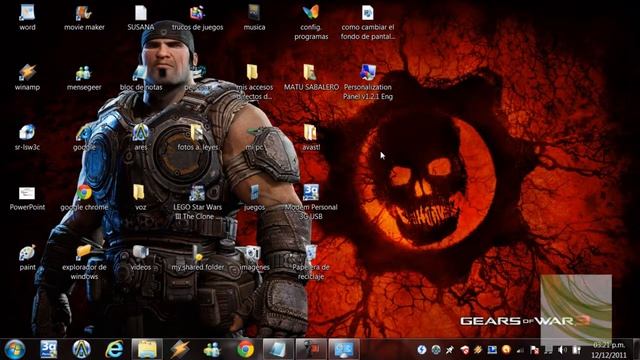Screen dimensions: 640x360
Task: Open fotos a. leyes folder
Action: (198, 138)
